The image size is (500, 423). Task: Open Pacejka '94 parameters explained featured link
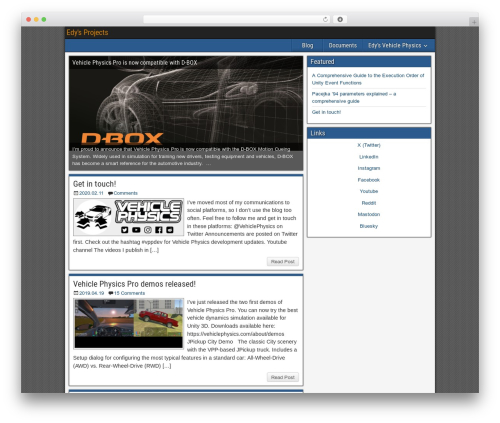(354, 97)
